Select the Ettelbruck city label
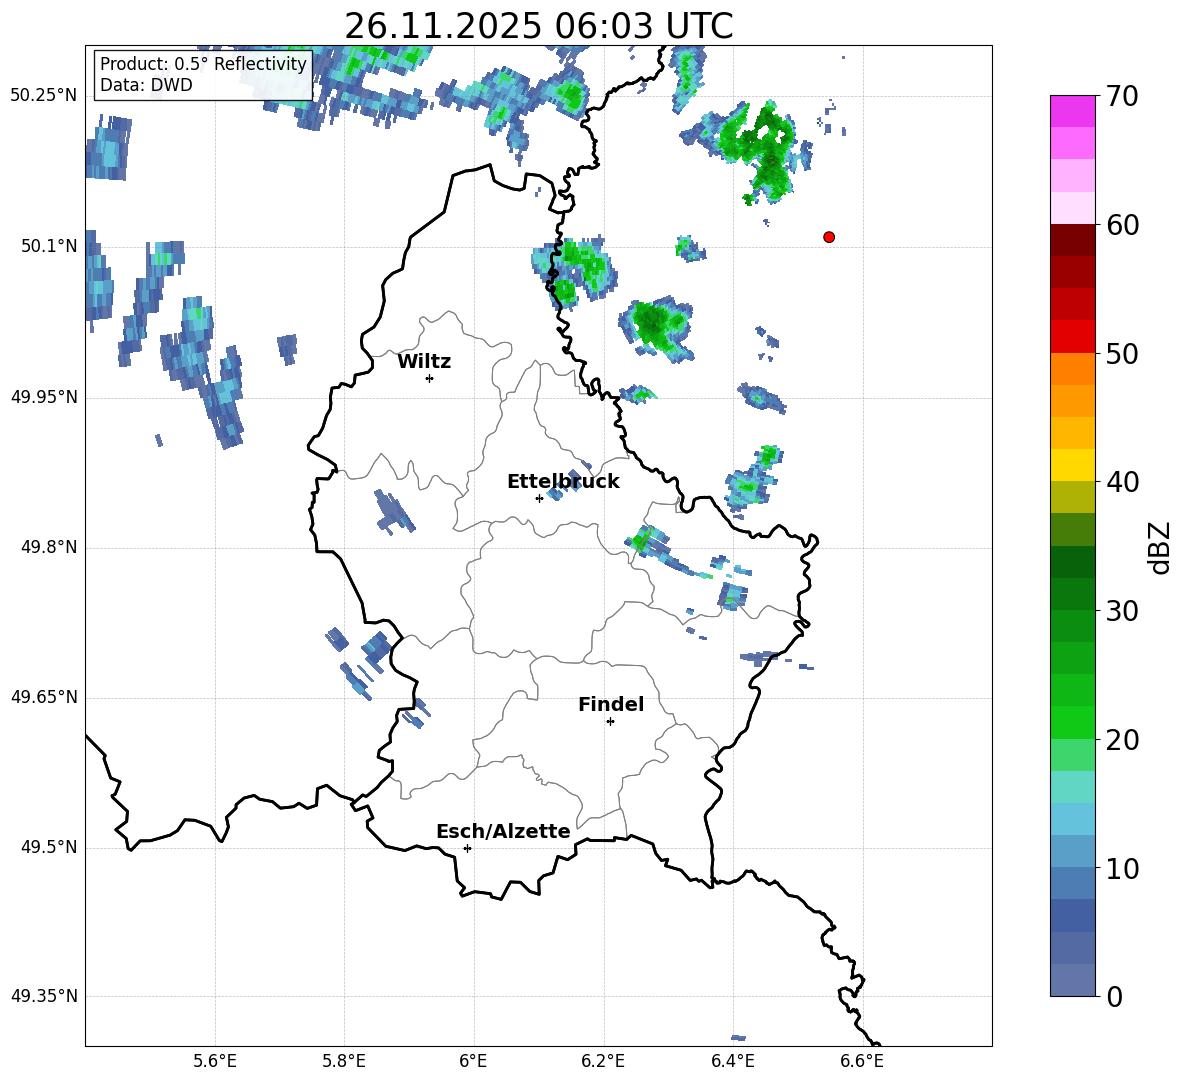Viewport: 1184px width, 1081px height. tap(563, 482)
